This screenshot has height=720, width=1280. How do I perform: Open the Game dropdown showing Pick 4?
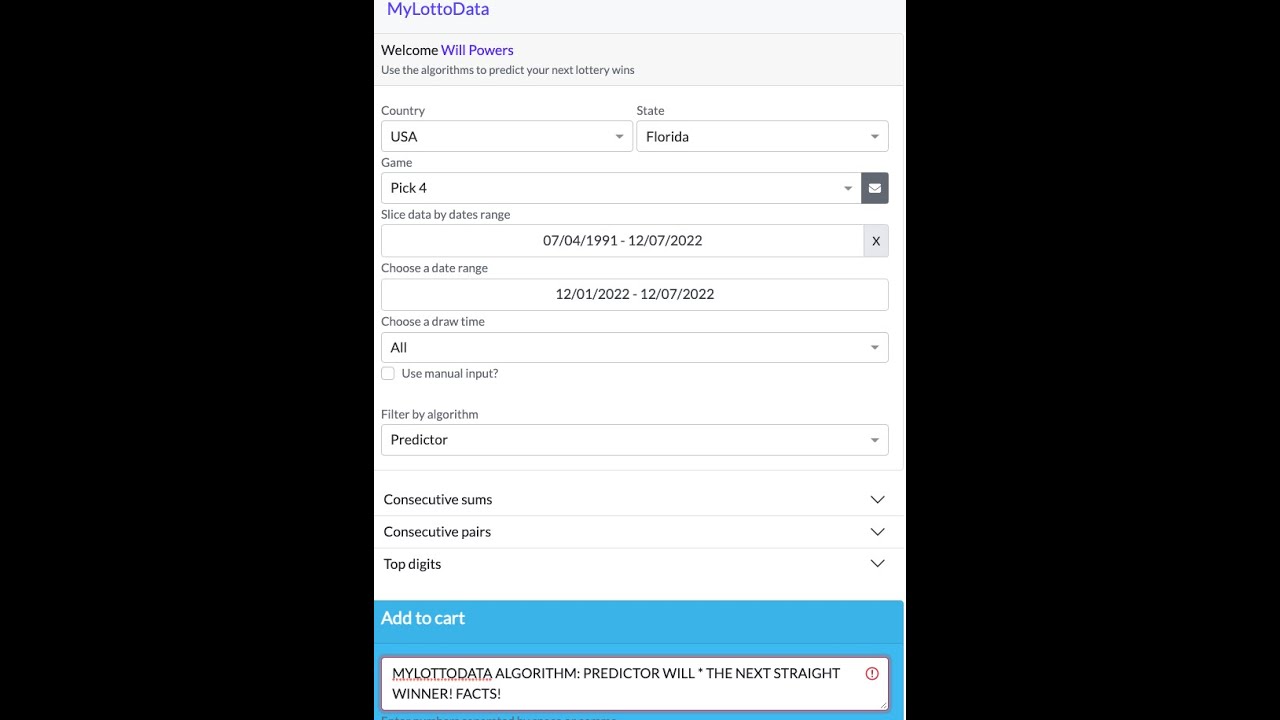coord(621,188)
